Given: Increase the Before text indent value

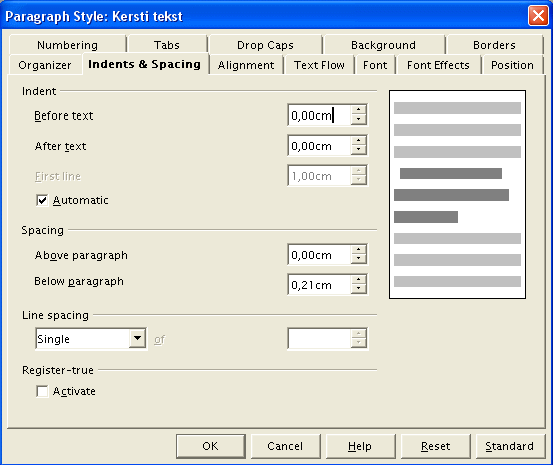Looking at the screenshot, I should pos(358,110).
